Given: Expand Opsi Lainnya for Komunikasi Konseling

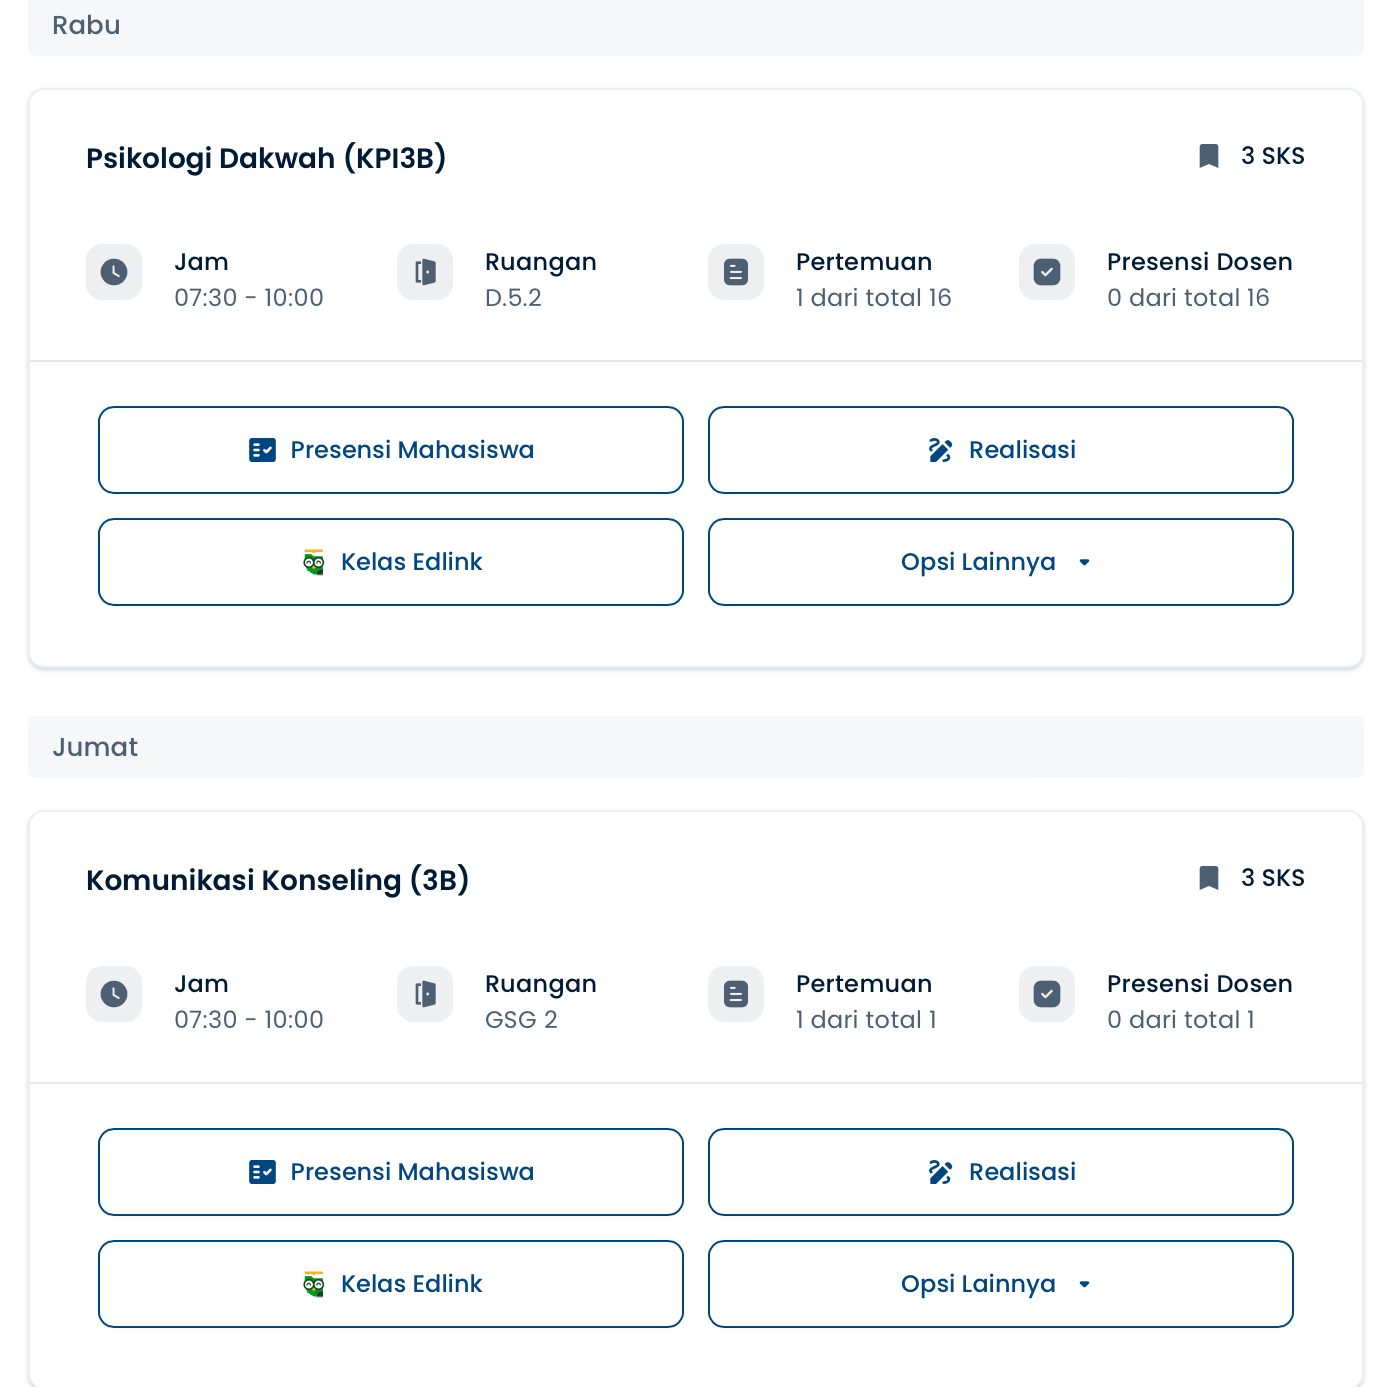Looking at the screenshot, I should (1000, 1284).
